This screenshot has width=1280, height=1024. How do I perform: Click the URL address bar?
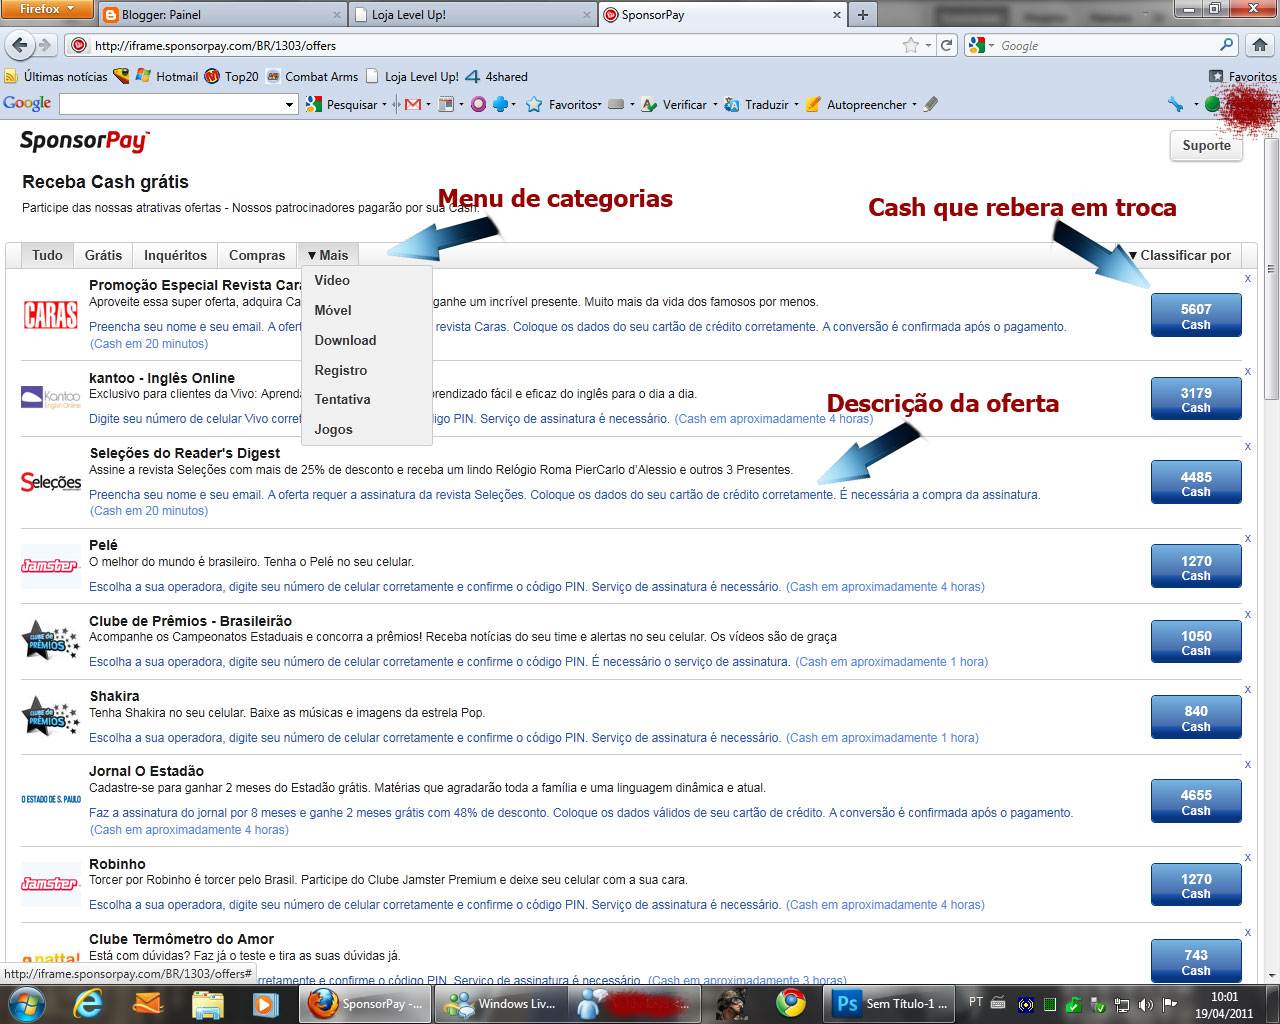(x=495, y=45)
